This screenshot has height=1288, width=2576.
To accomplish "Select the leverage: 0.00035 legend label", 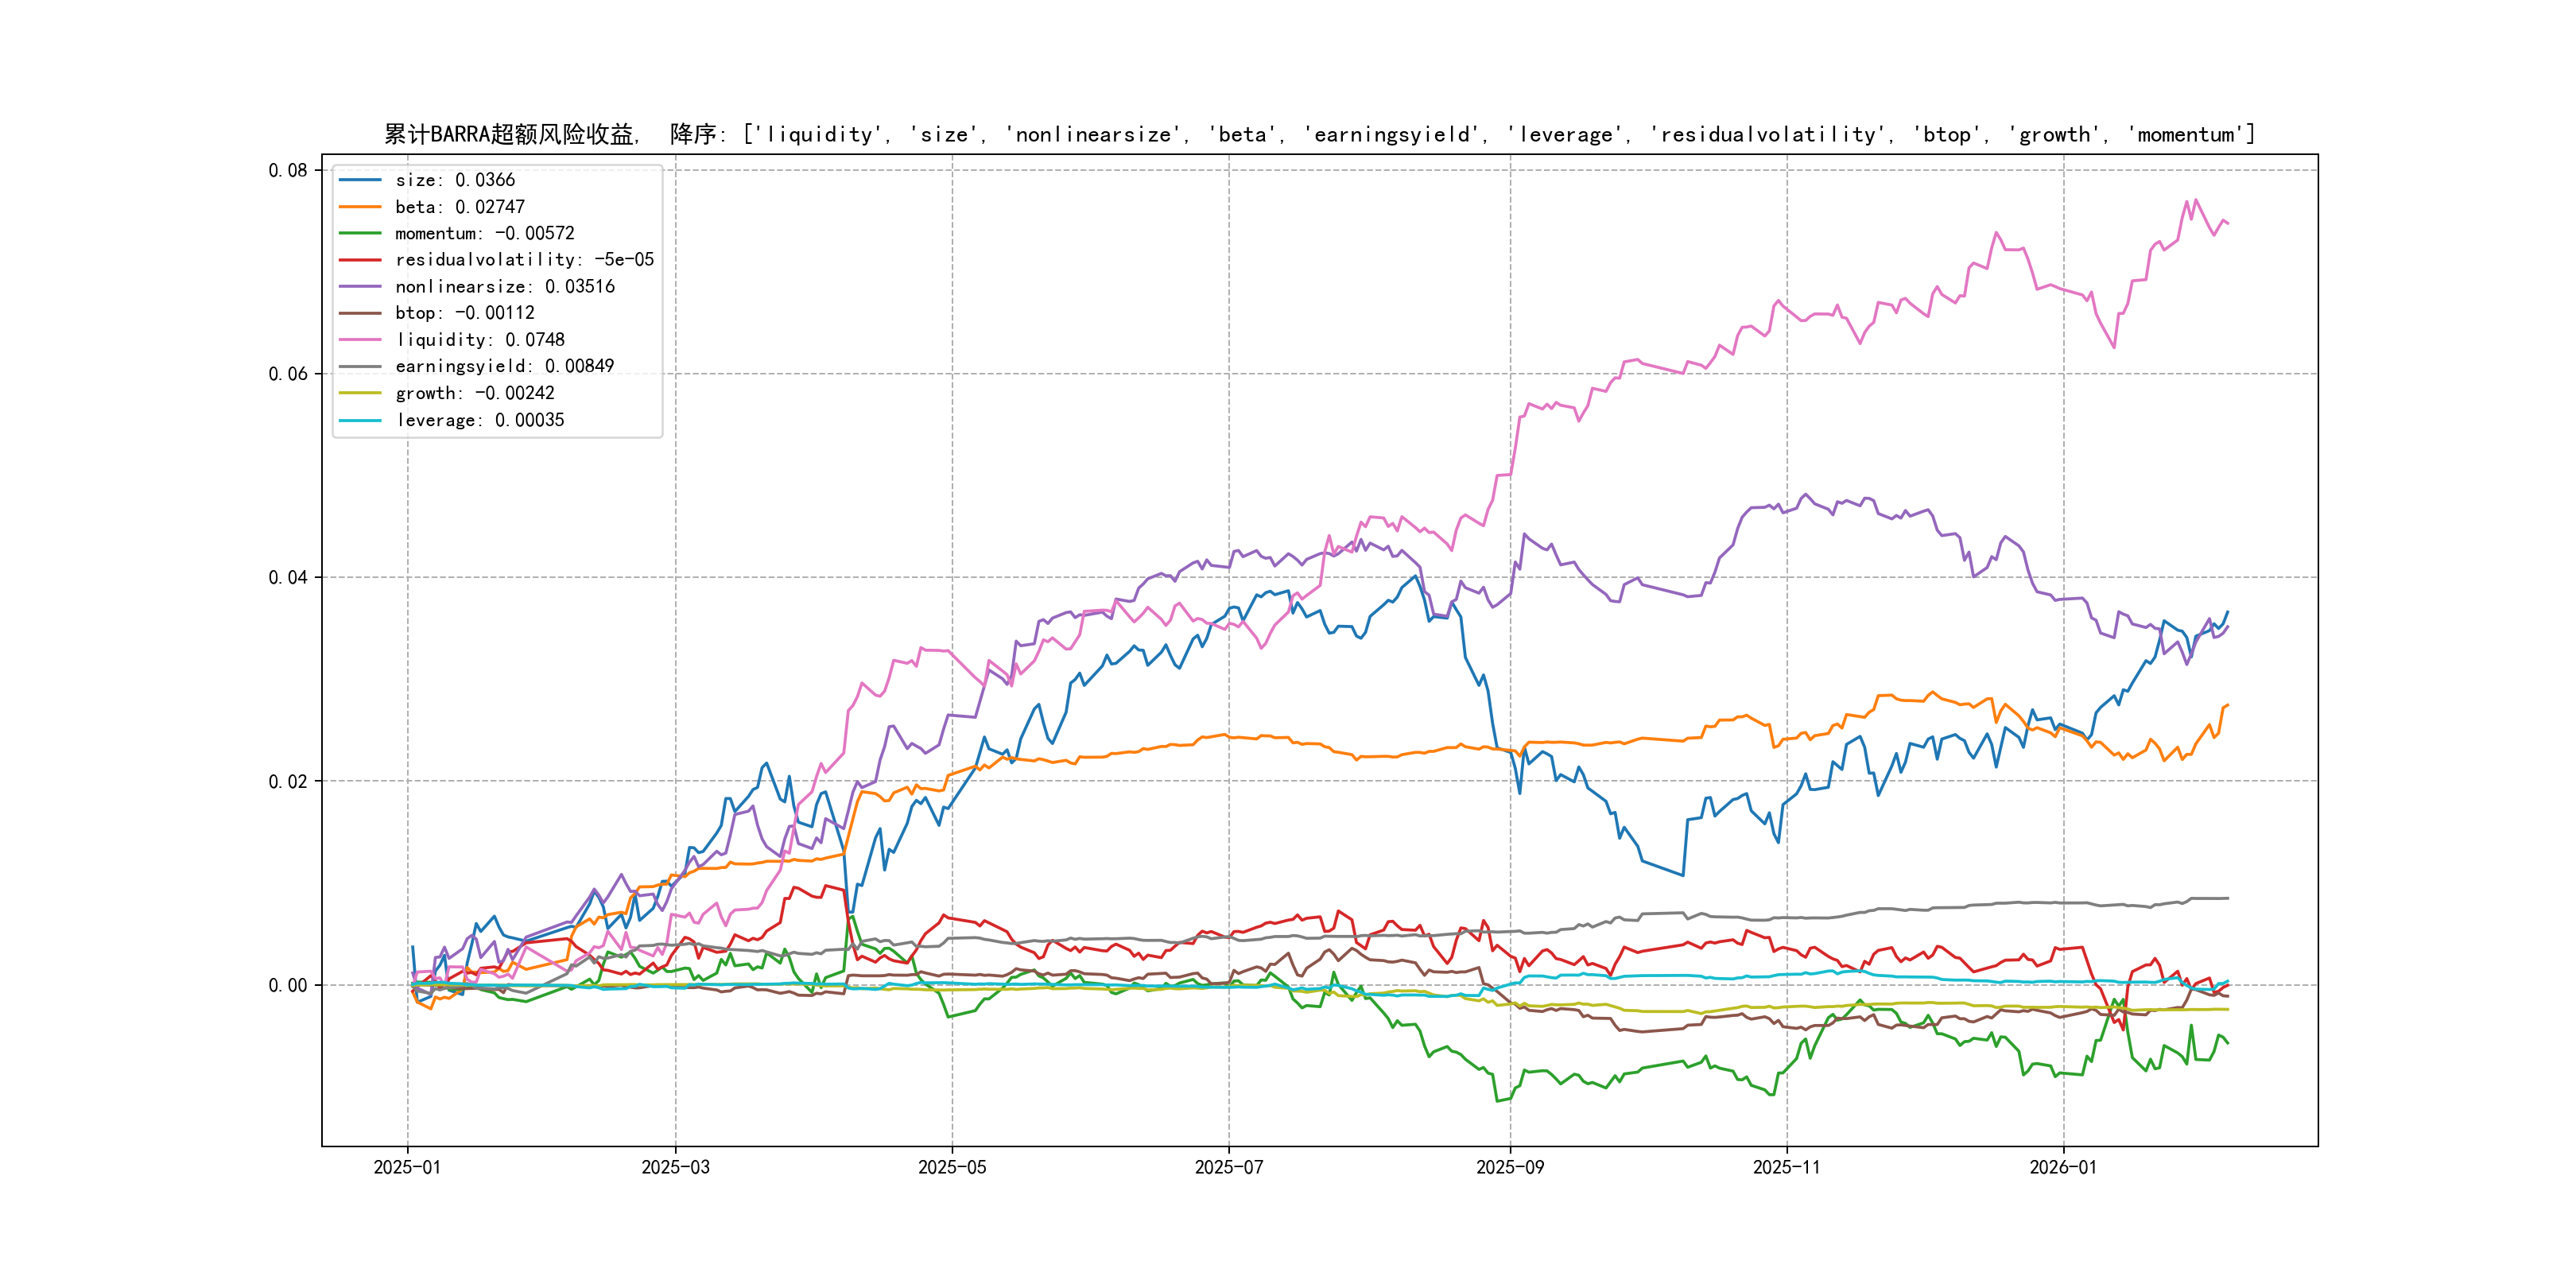I will (x=479, y=420).
